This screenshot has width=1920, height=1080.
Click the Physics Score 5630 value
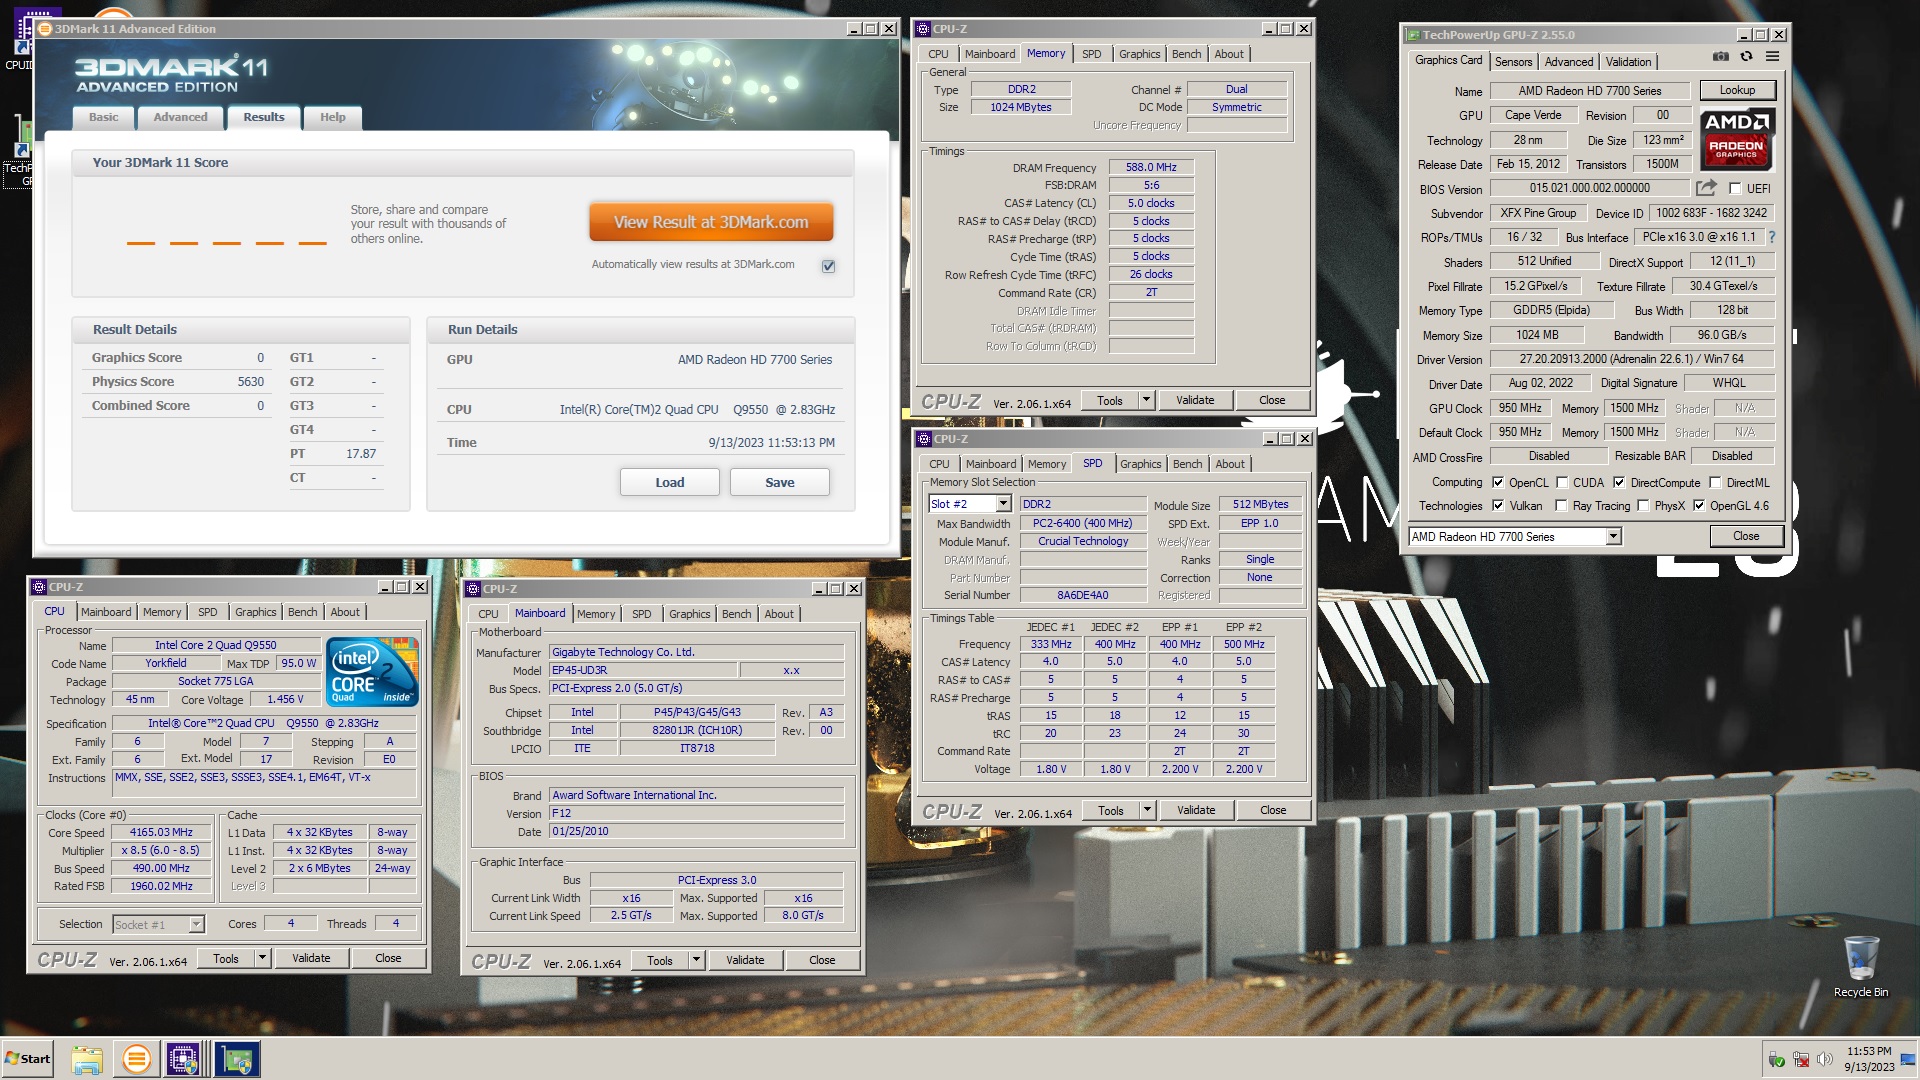pyautogui.click(x=250, y=382)
